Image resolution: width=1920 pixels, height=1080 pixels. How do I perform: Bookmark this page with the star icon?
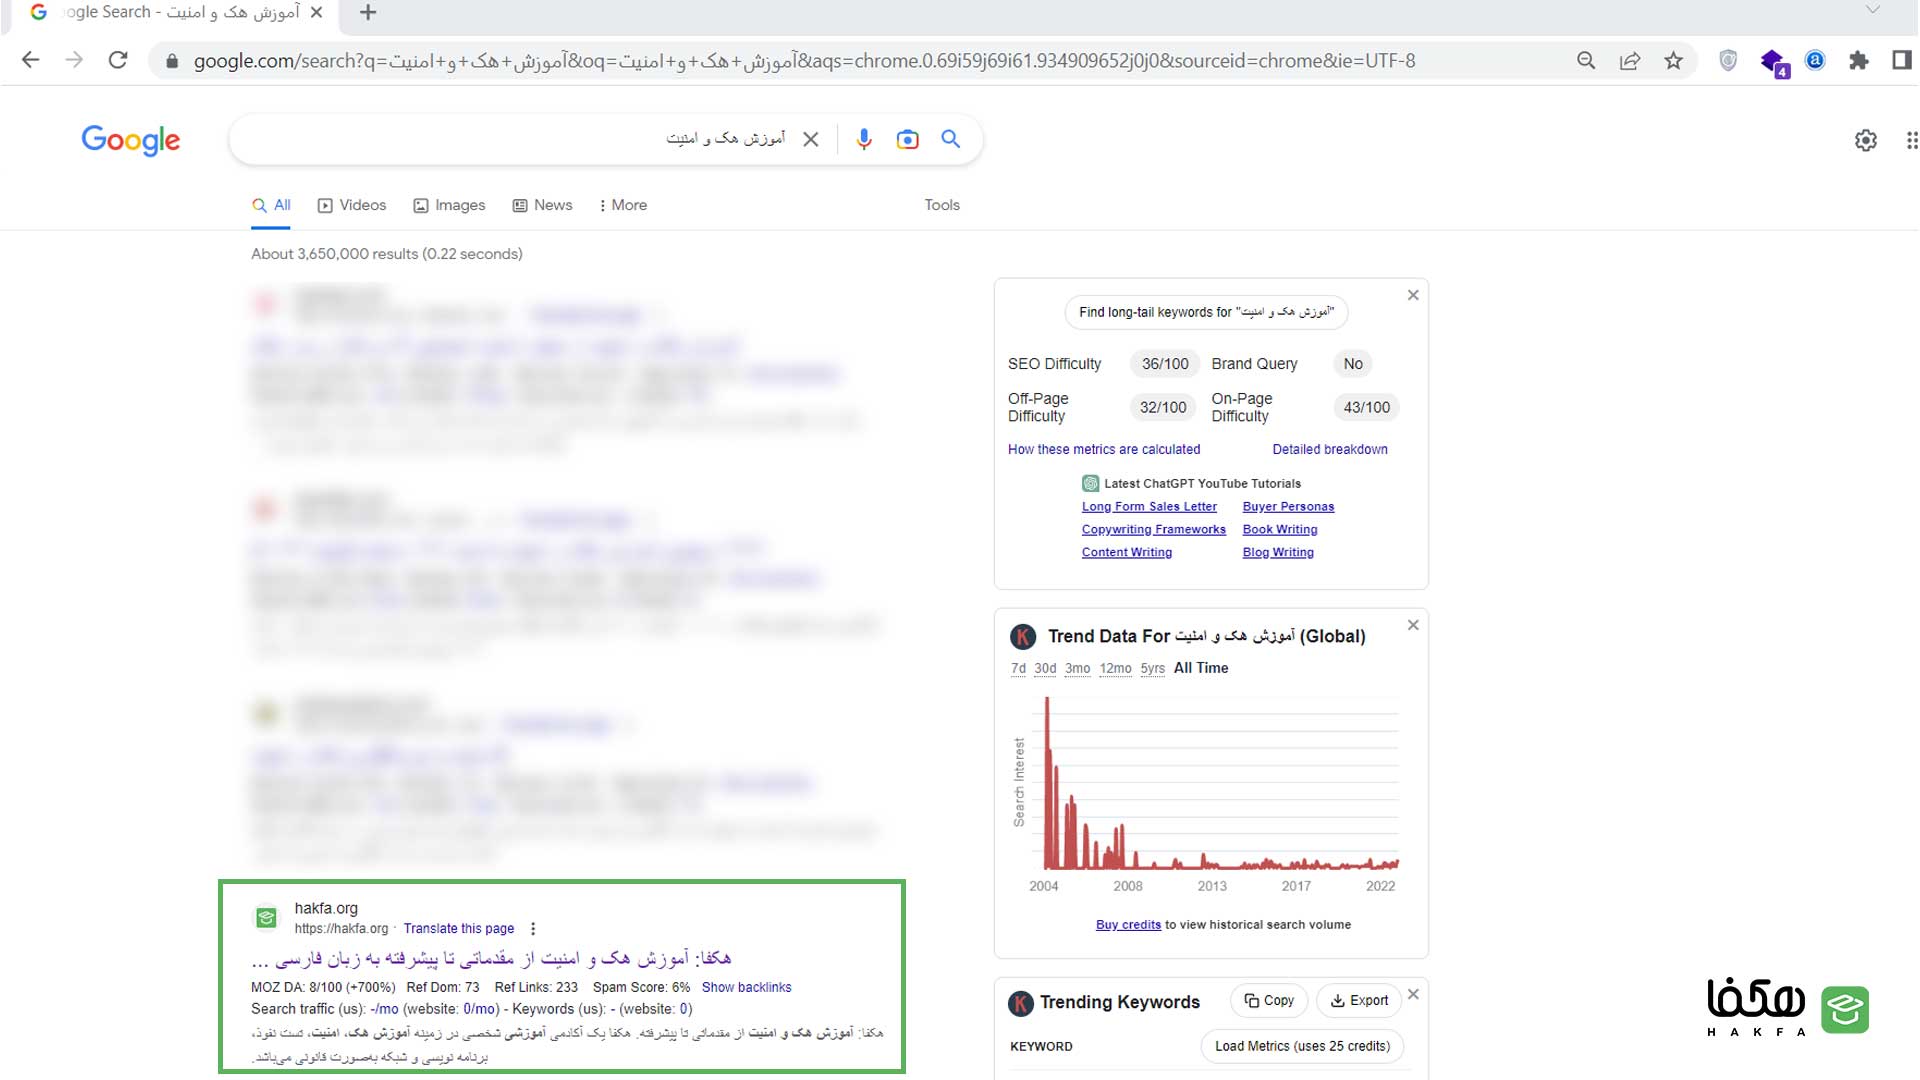pyautogui.click(x=1674, y=61)
